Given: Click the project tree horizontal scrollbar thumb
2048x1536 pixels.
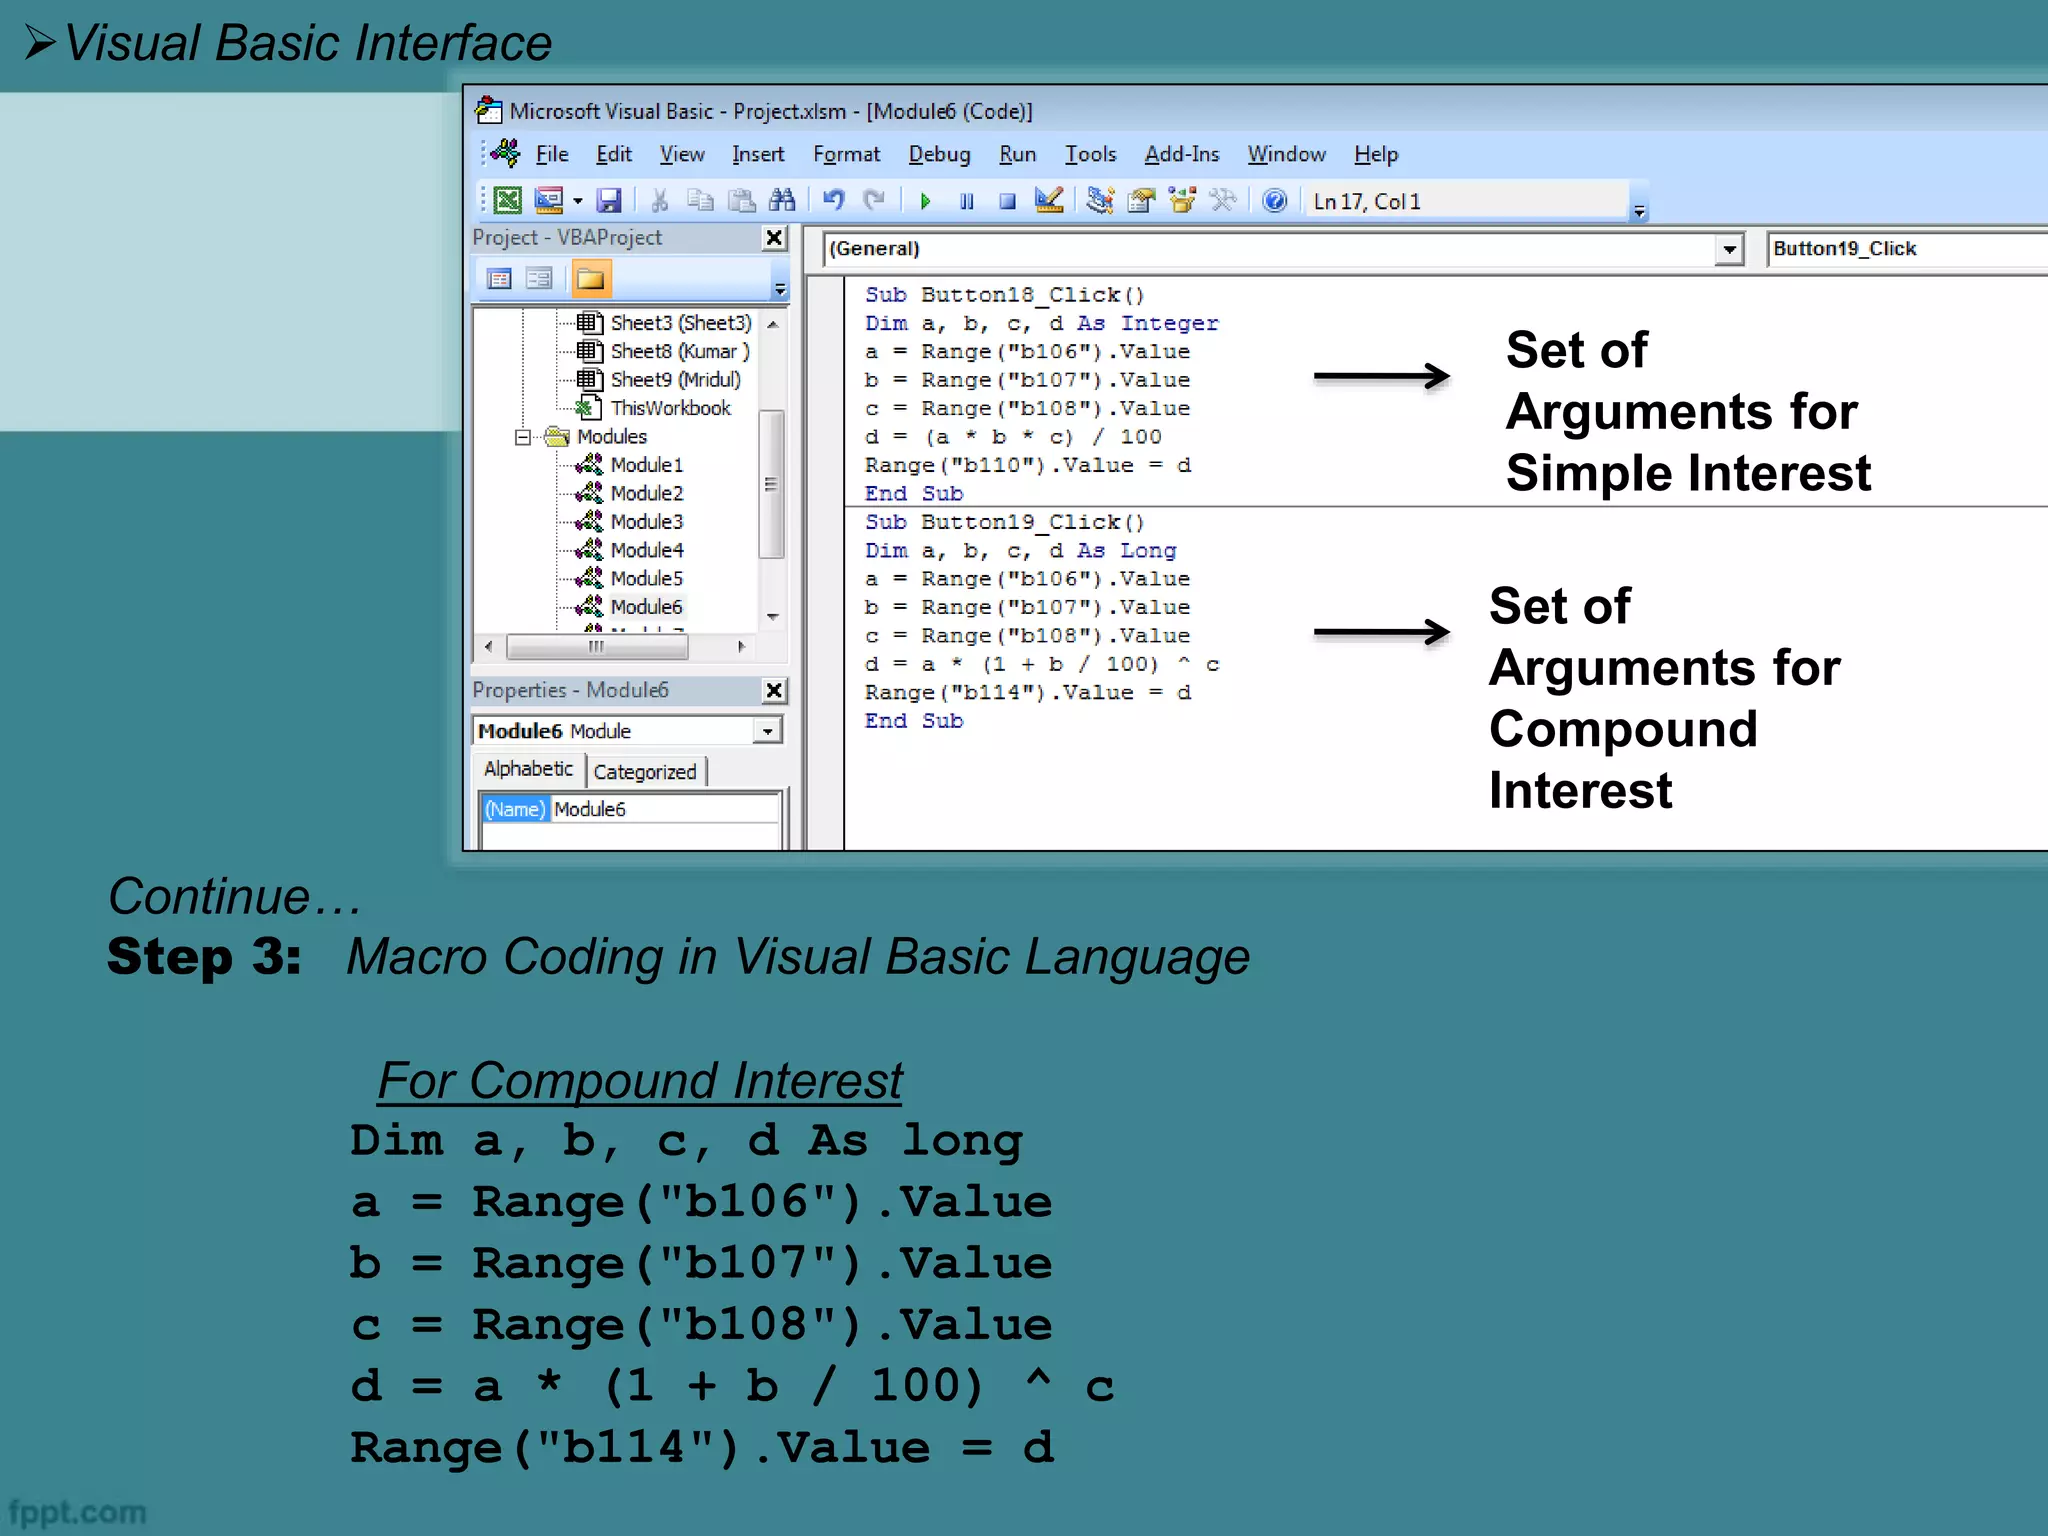Looking at the screenshot, I should click(596, 647).
